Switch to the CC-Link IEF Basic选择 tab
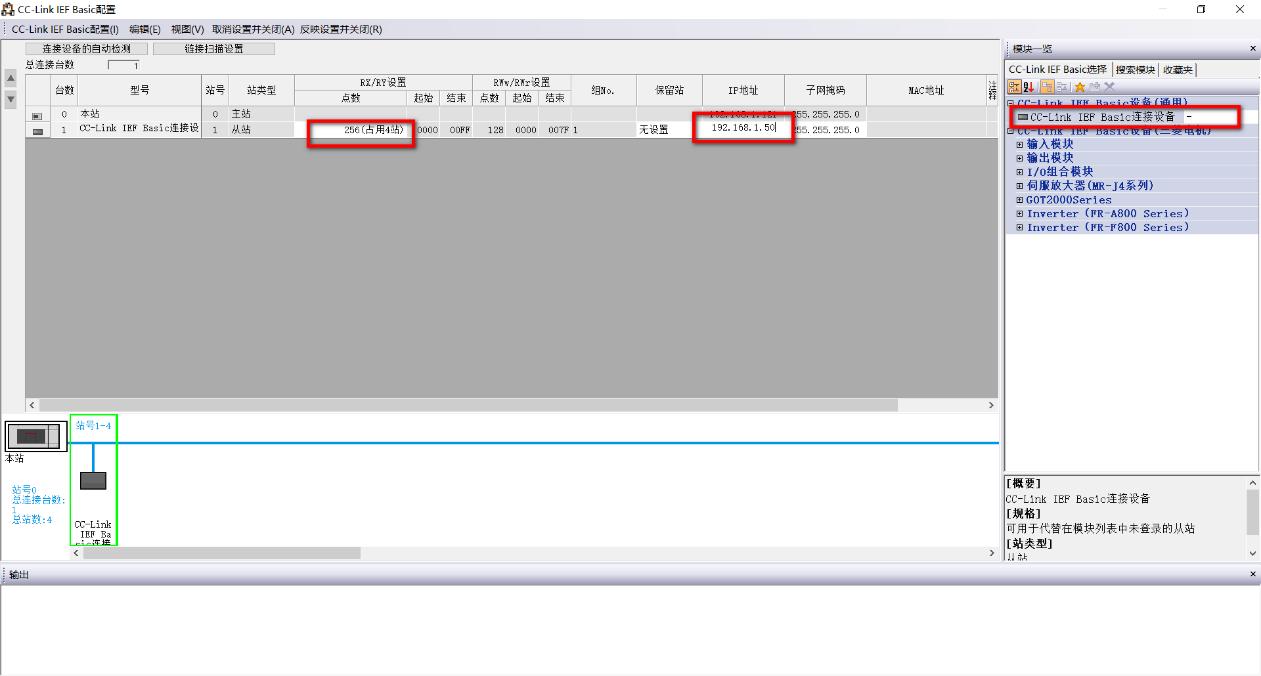This screenshot has height=676, width=1261. (1058, 70)
